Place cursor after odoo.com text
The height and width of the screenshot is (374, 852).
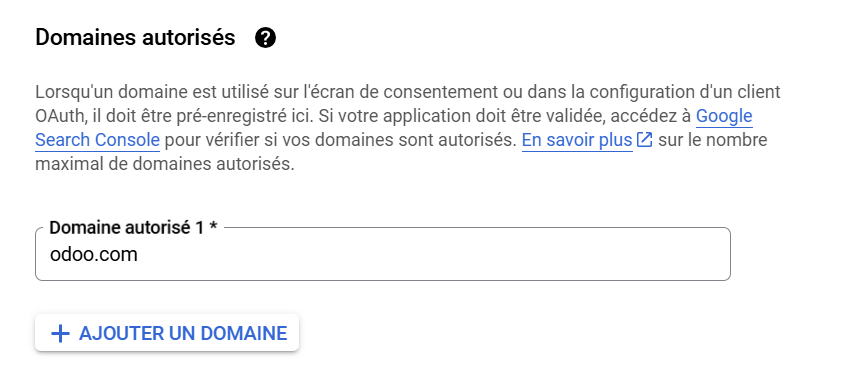pyautogui.click(x=139, y=254)
